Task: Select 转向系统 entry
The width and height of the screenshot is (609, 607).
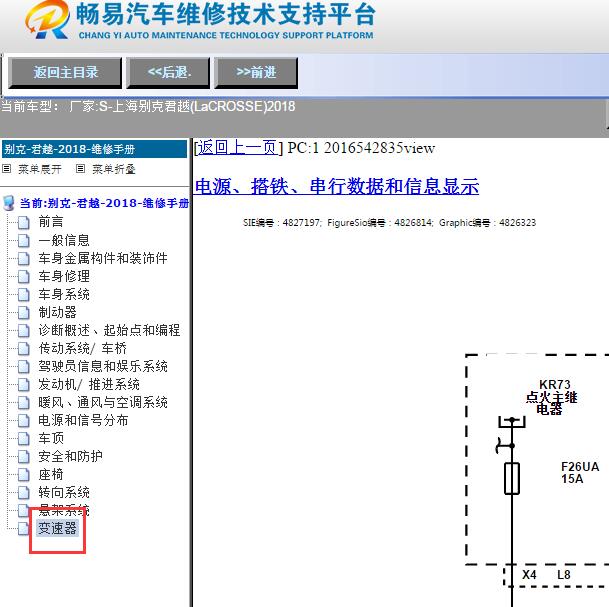Action: pos(64,492)
